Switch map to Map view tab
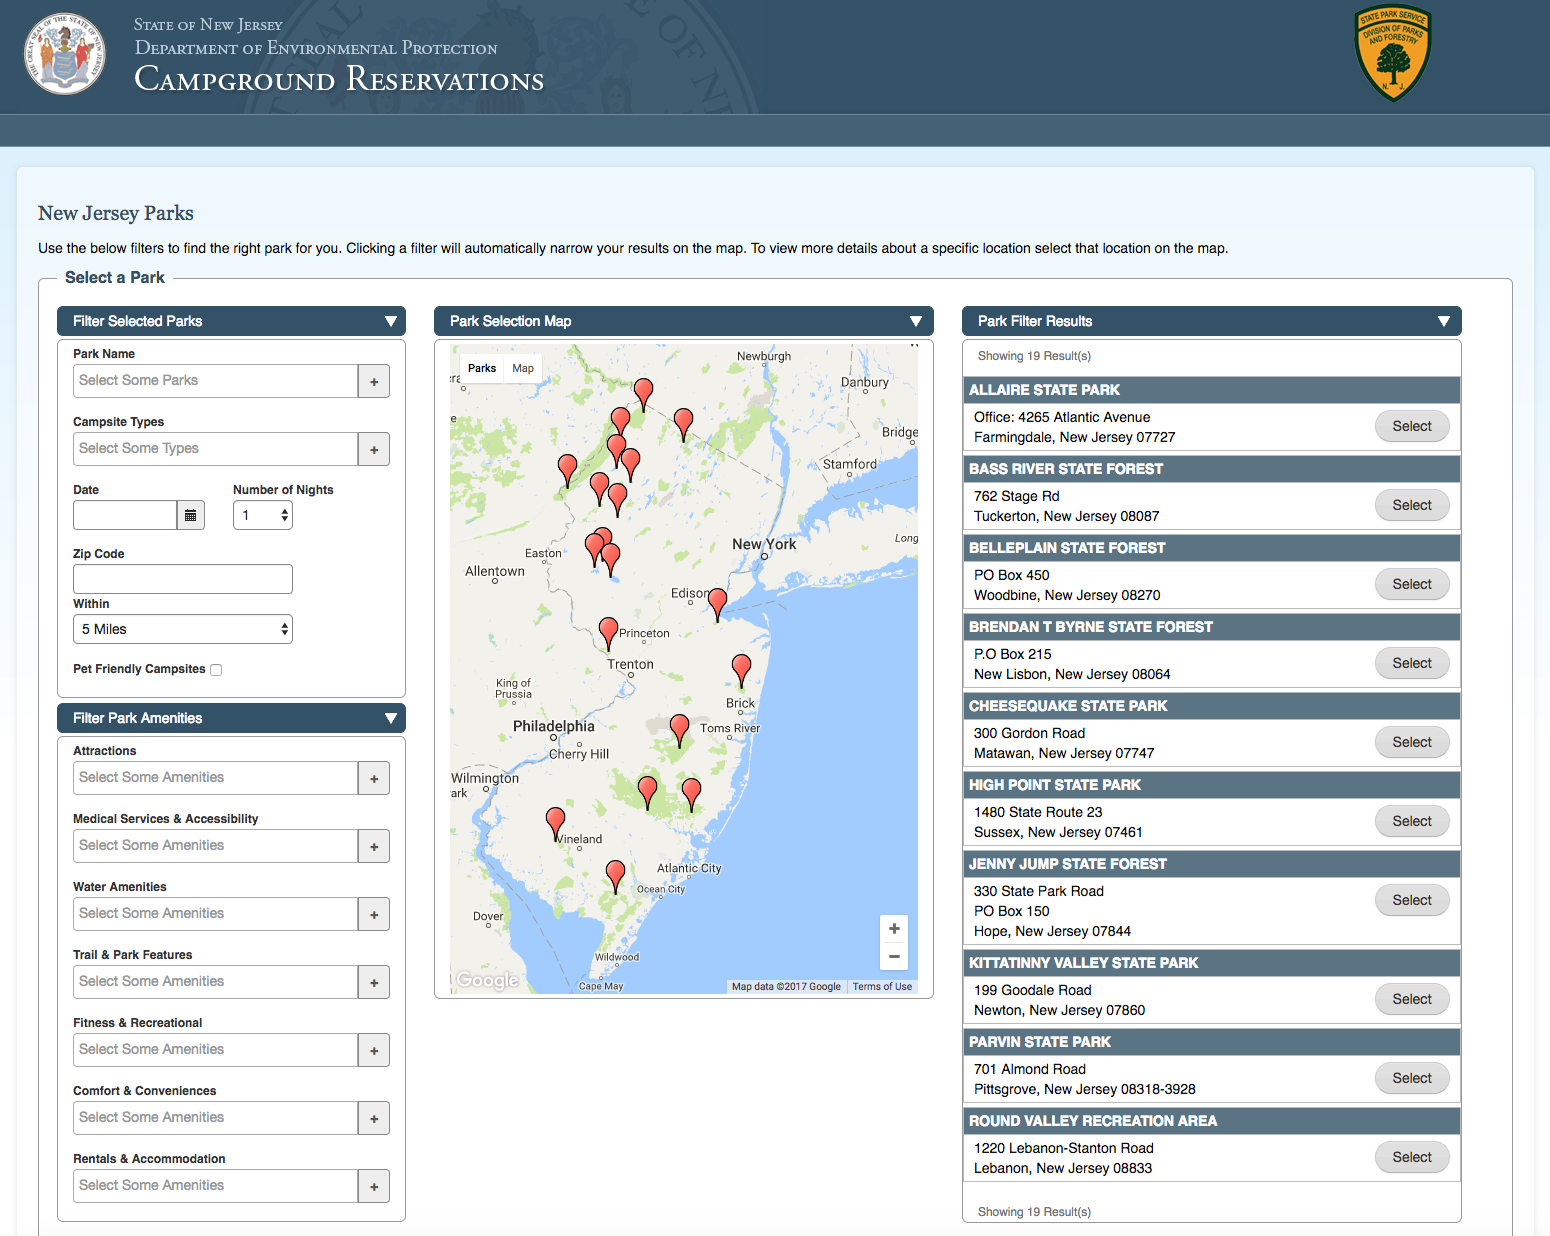The height and width of the screenshot is (1236, 1550). (x=523, y=368)
